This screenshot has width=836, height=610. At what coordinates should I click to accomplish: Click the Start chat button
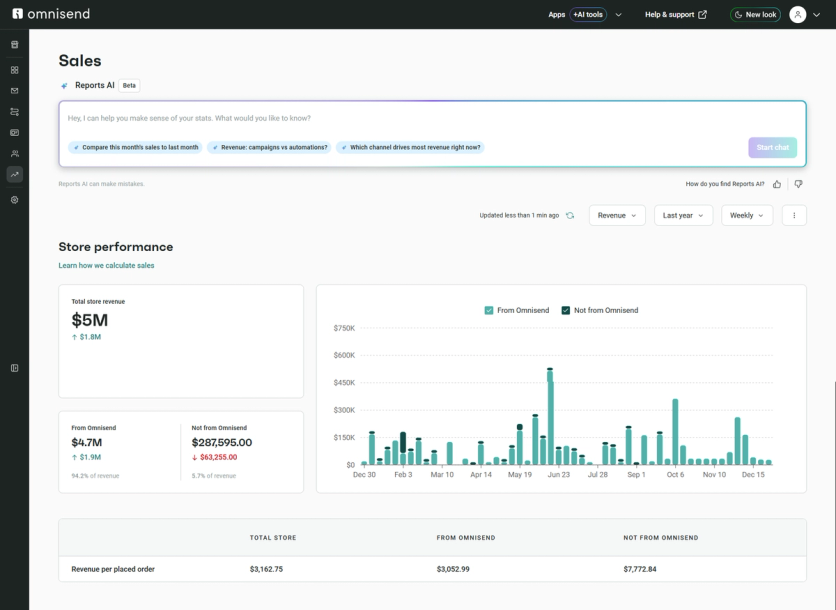(x=772, y=147)
